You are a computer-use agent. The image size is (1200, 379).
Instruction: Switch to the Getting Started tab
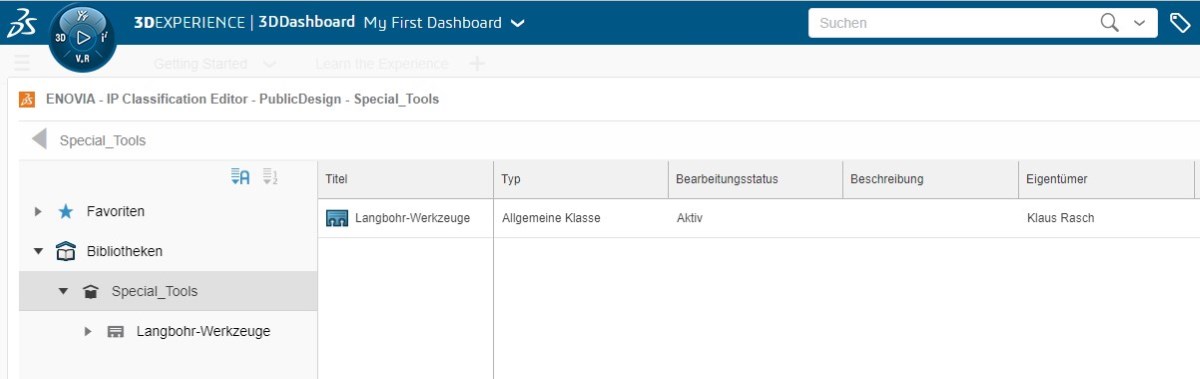pyautogui.click(x=200, y=63)
